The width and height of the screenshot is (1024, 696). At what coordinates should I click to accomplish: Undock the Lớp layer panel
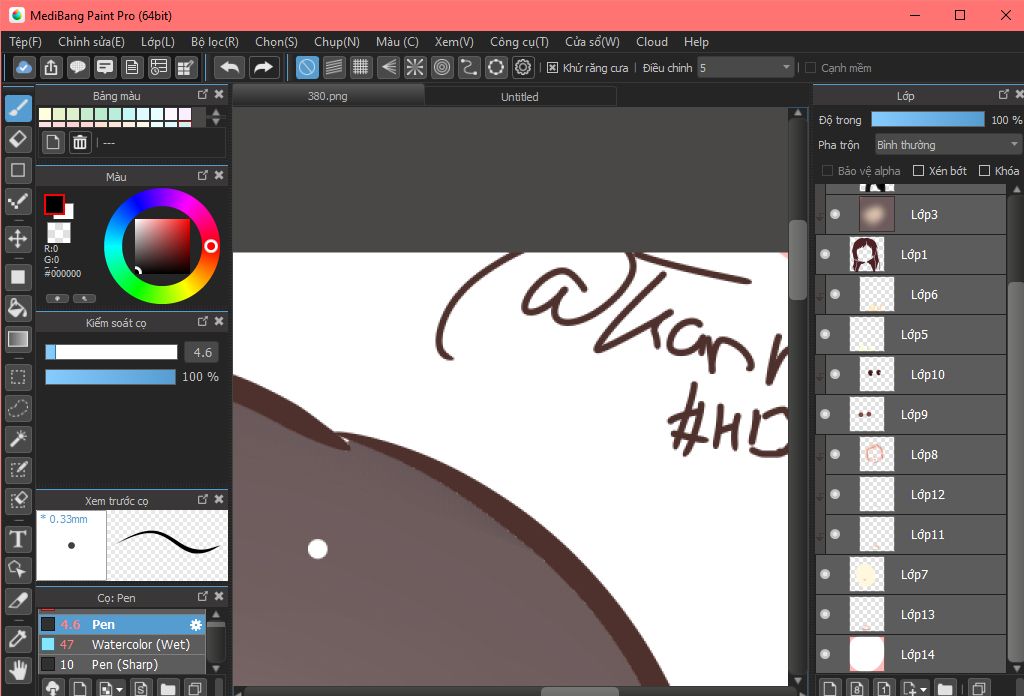(1004, 95)
